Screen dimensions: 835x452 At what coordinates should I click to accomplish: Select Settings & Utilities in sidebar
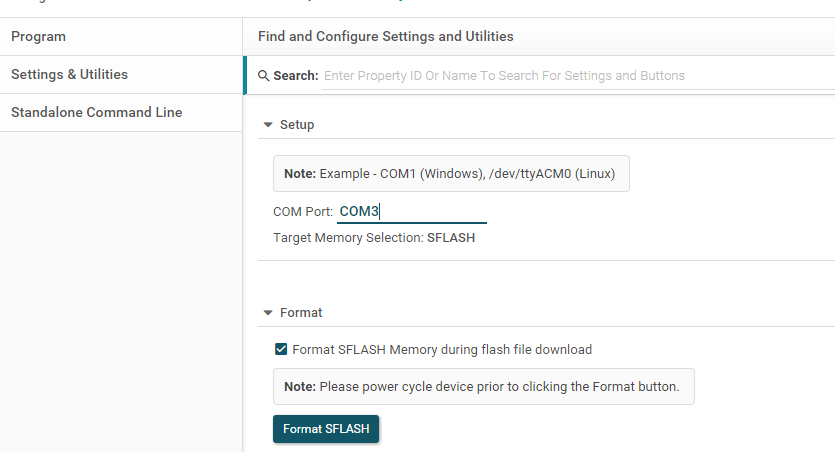[x=69, y=75]
